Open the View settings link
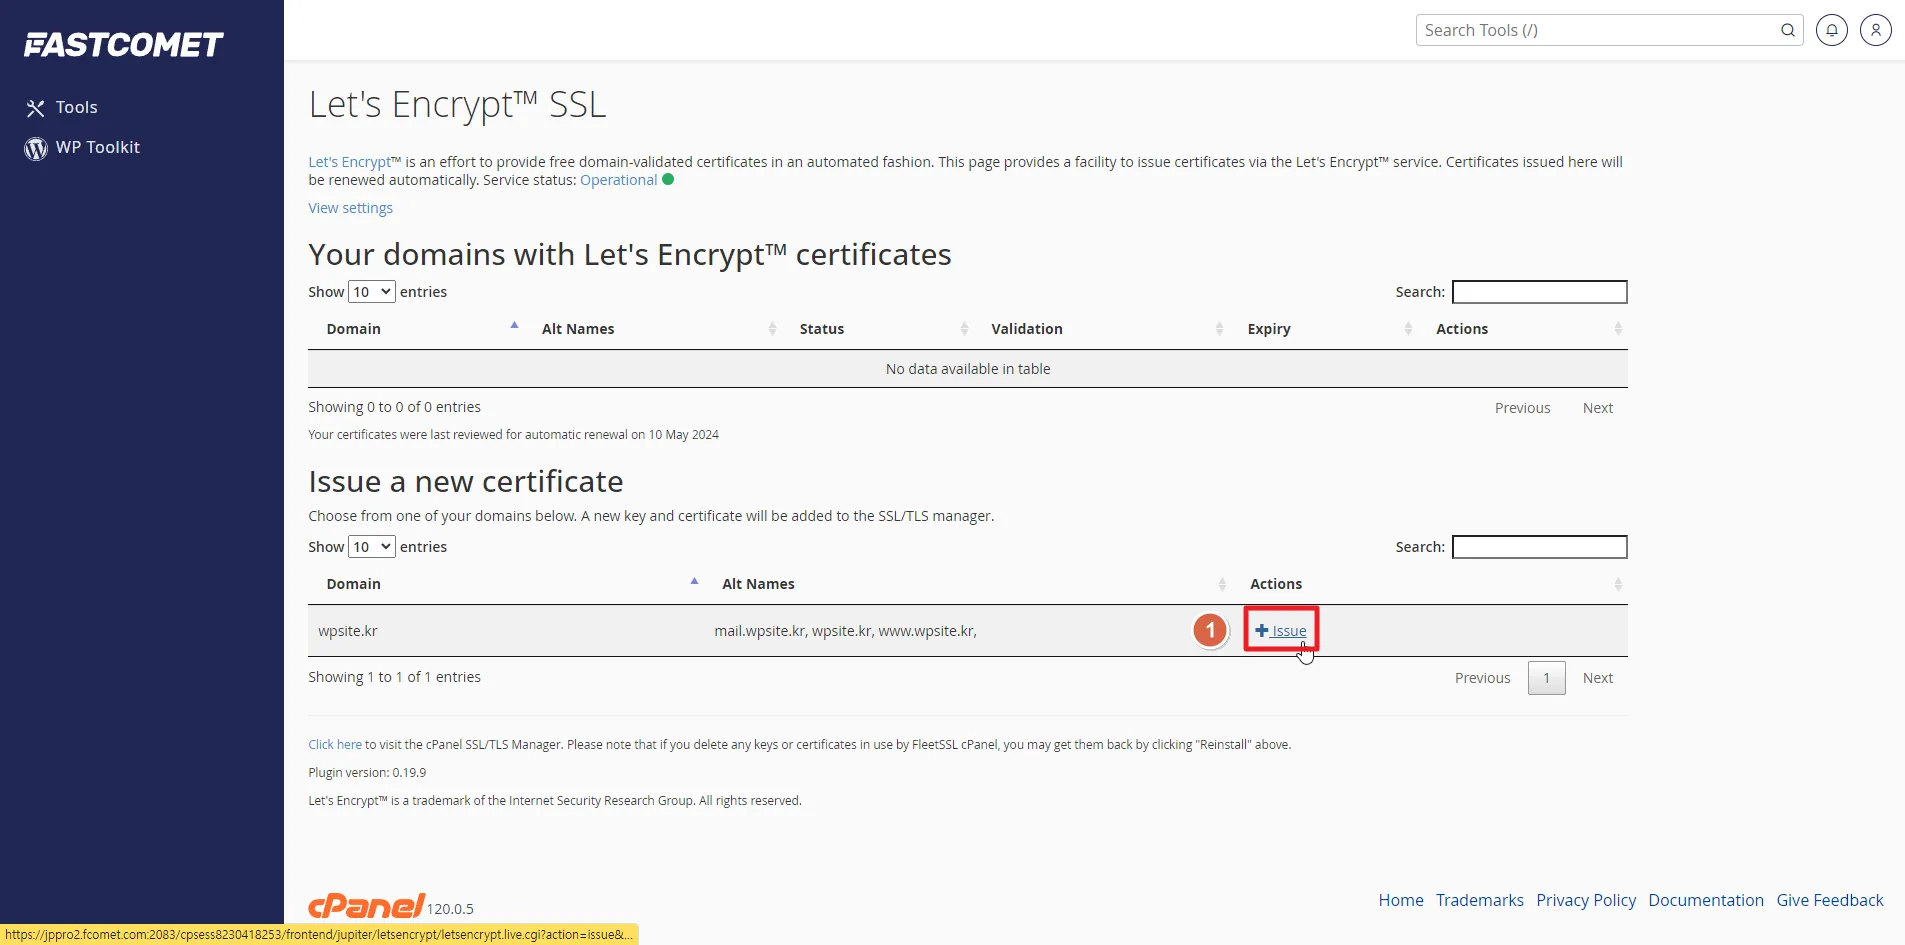The height and width of the screenshot is (945, 1905). [x=350, y=208]
